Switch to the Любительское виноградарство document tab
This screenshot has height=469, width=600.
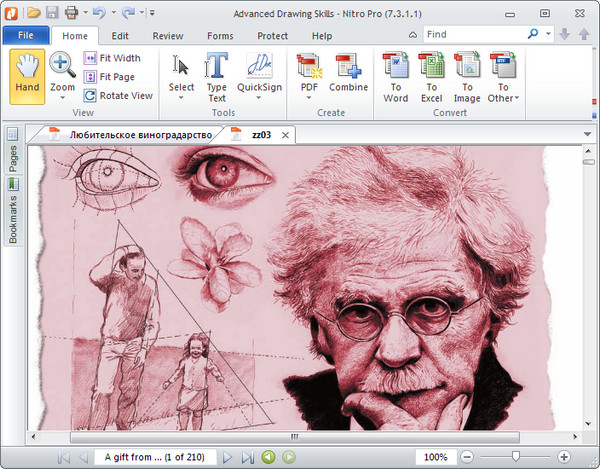139,135
